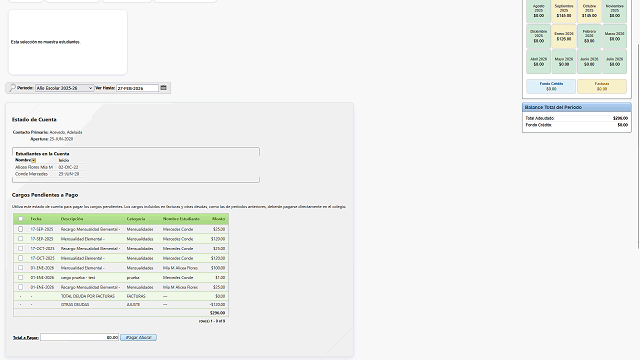The image size is (640, 360).
Task: Check 17-OCT-2025 Mensualidad Elemental $120 row
Action: 20,258
